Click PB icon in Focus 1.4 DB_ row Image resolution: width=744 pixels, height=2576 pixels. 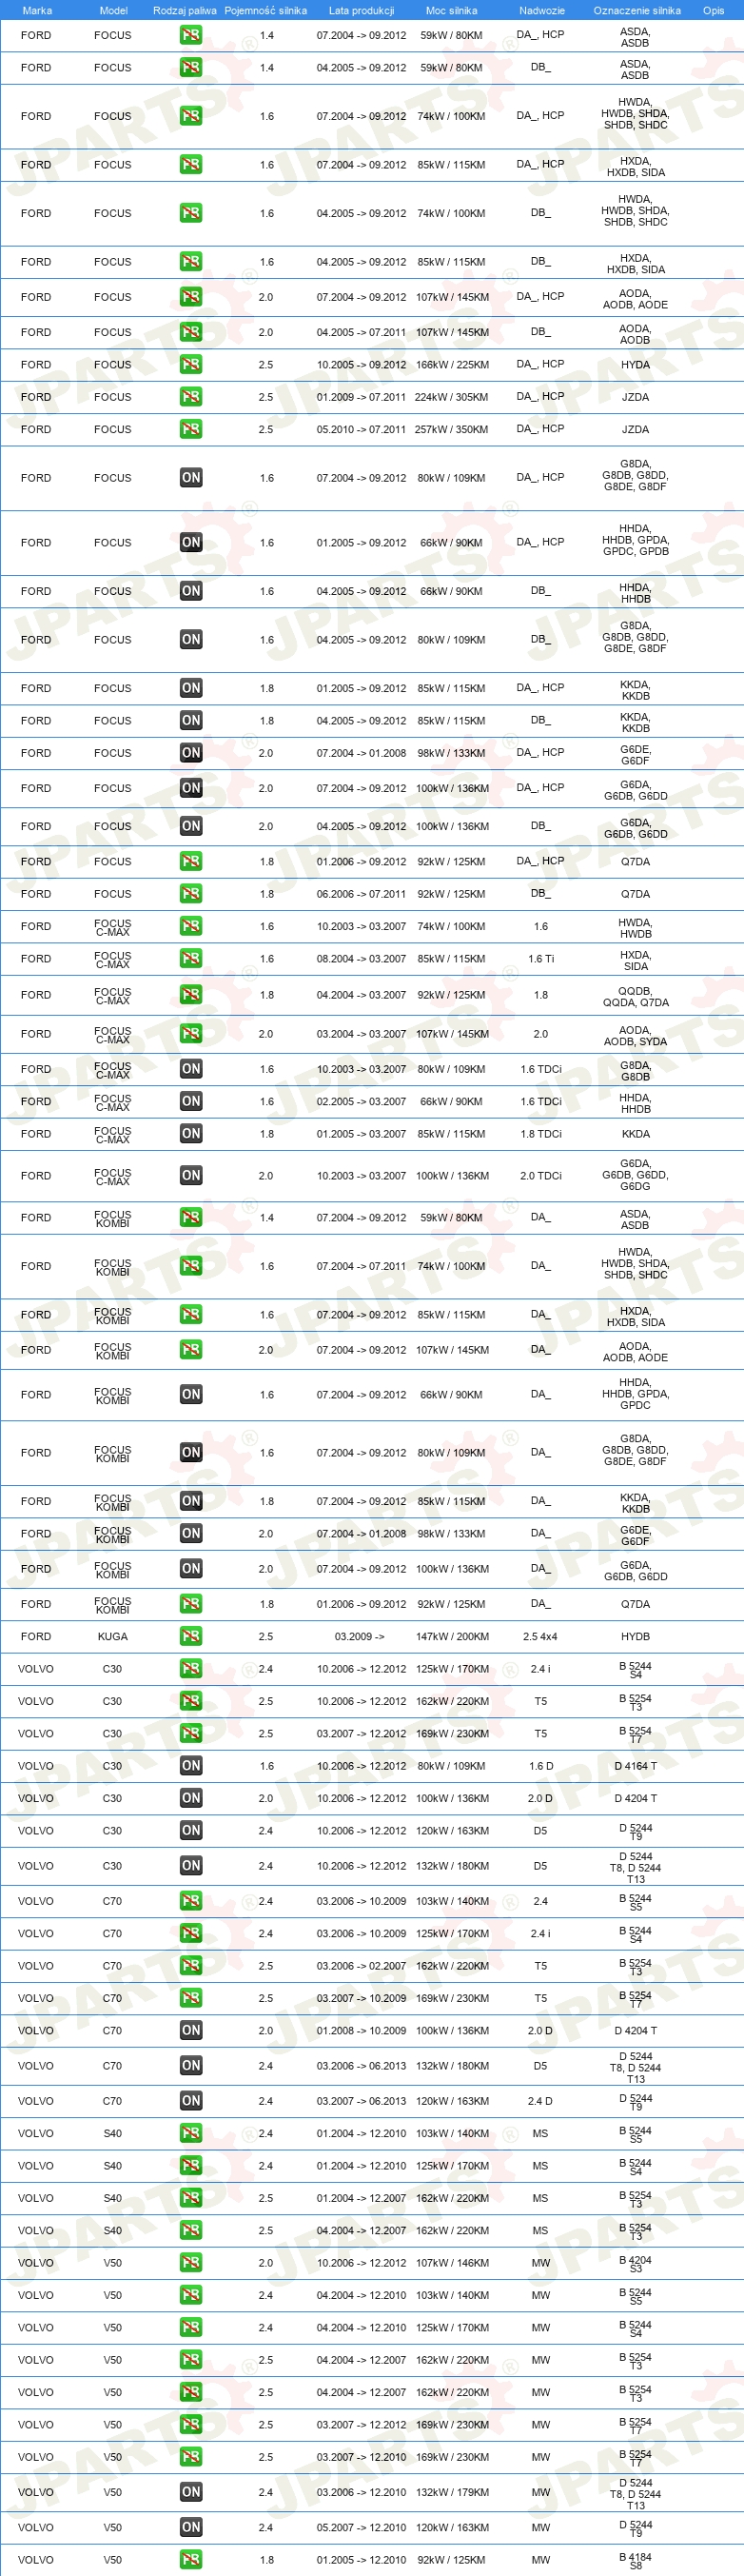click(191, 67)
